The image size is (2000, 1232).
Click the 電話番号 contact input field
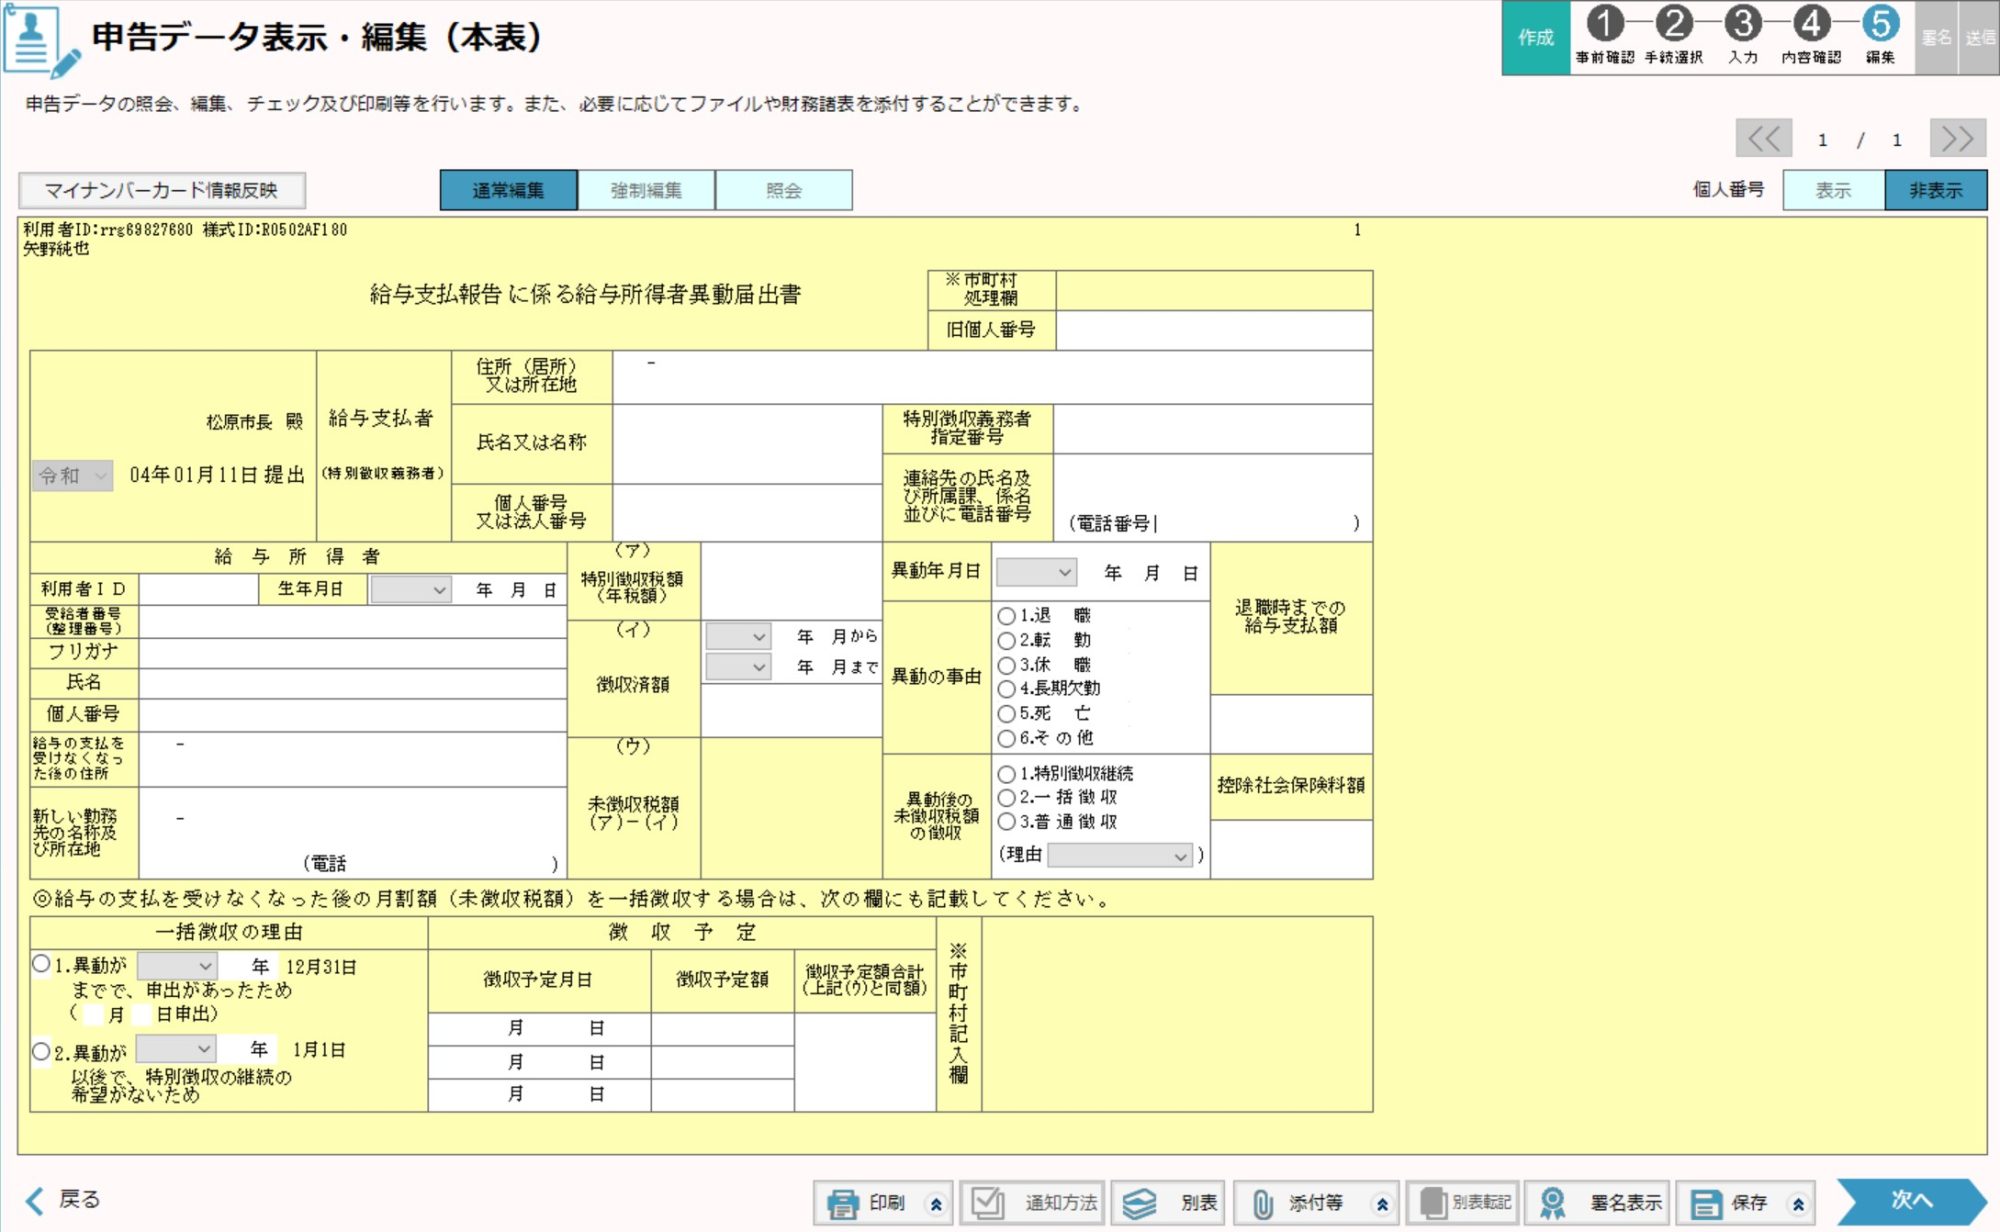pos(1254,523)
